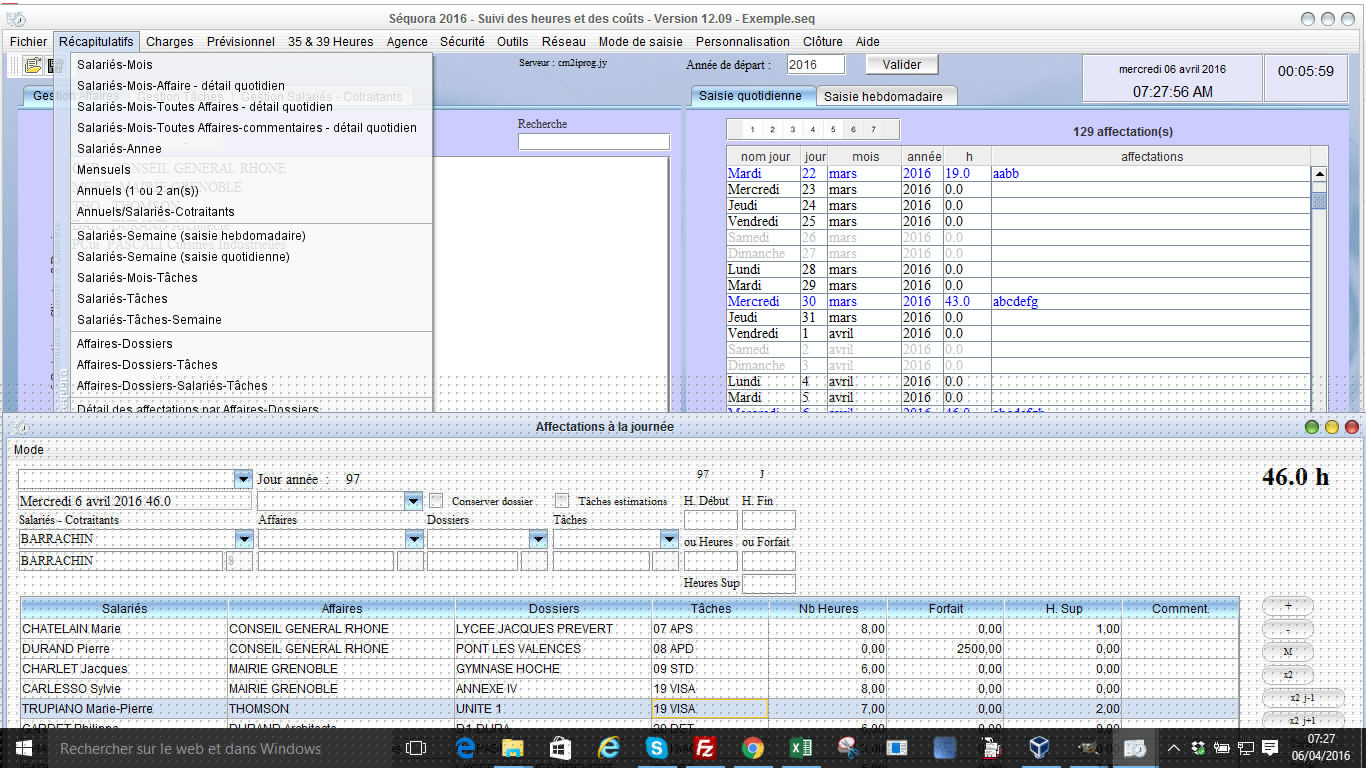Open VirtualBox from the taskbar
Image resolution: width=1366 pixels, height=768 pixels.
1040,747
